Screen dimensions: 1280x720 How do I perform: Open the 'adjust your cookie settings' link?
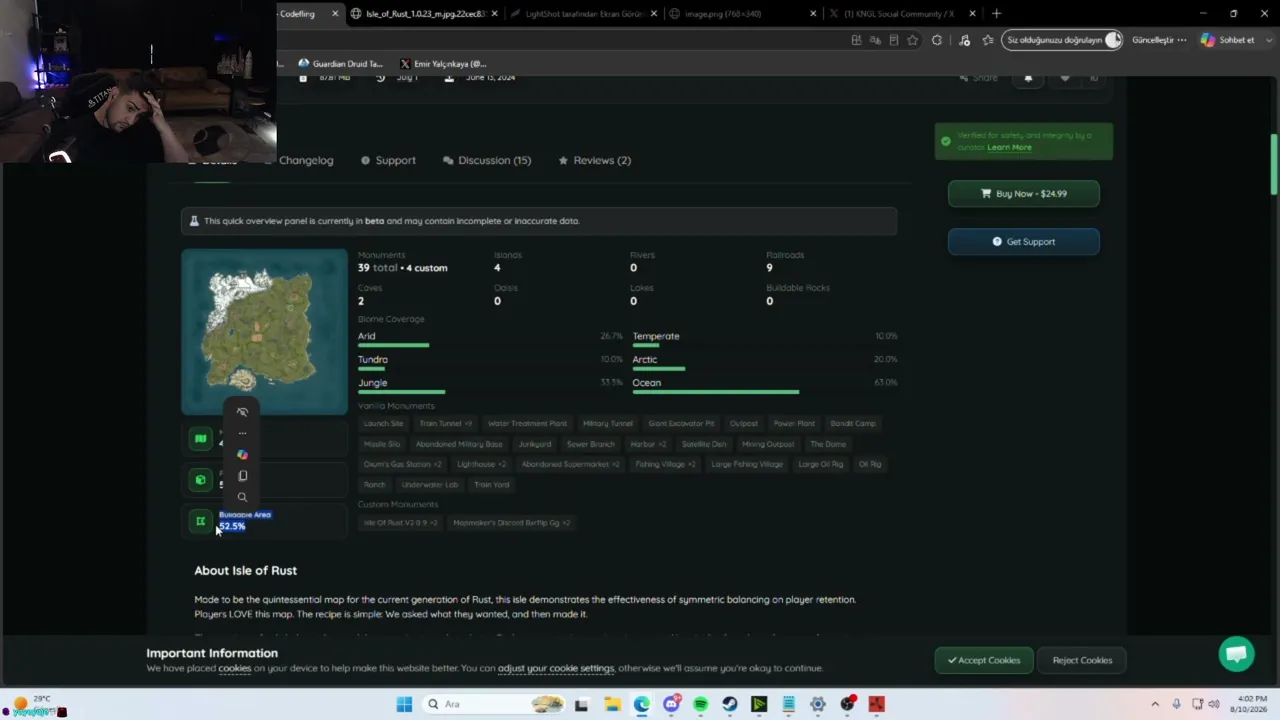(556, 668)
